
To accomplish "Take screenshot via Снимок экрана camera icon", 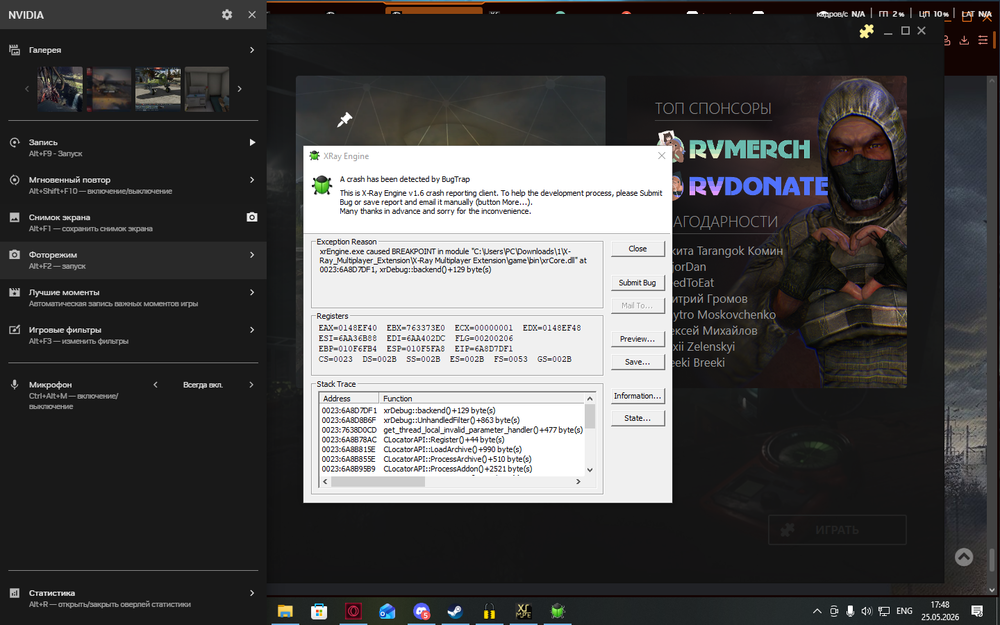I will (x=252, y=217).
